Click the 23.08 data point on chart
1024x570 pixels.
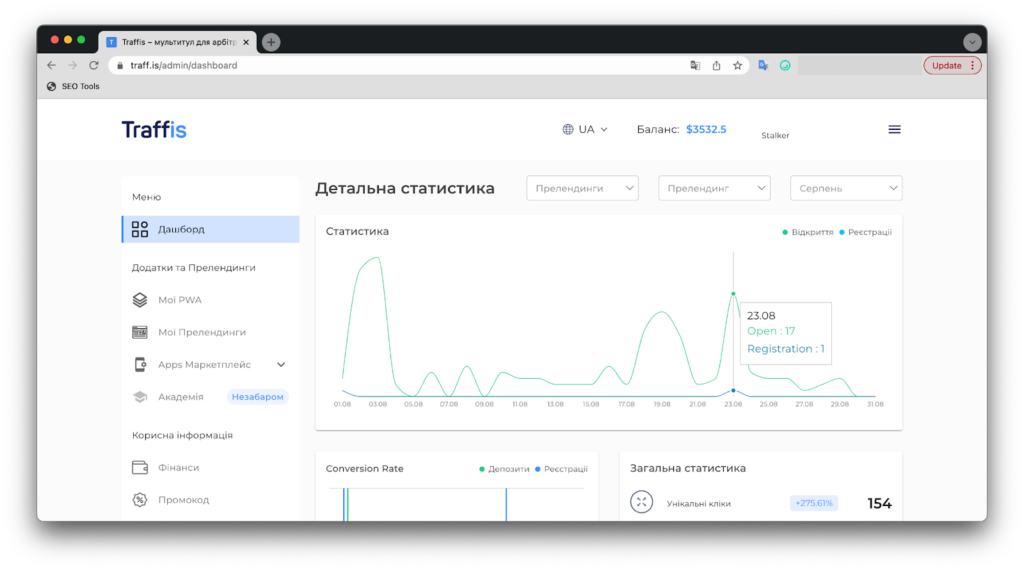pyautogui.click(x=733, y=294)
